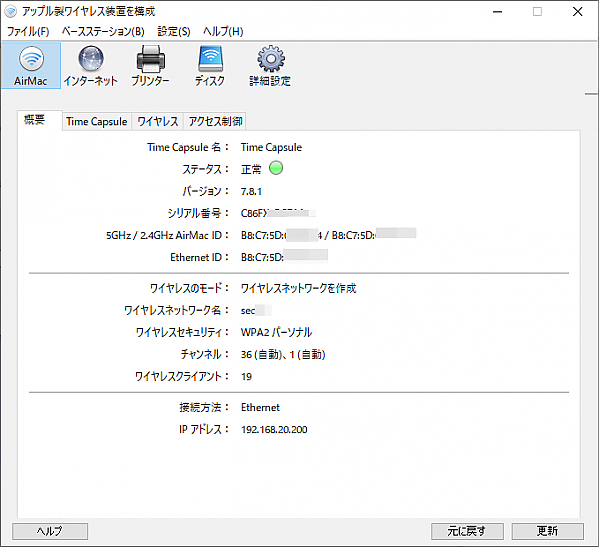599x547 pixels.
Task: Open the ファイル(F) menu
Action: click(28, 31)
